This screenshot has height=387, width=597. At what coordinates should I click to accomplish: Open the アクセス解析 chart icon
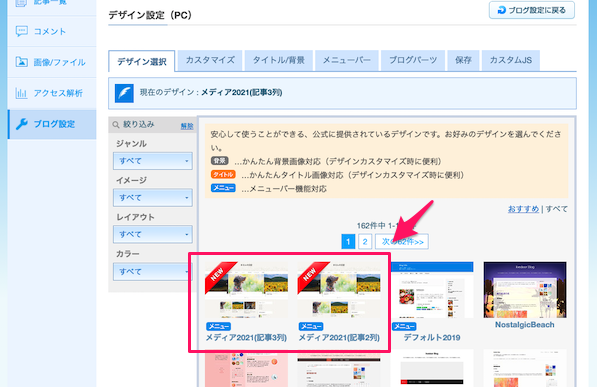click(x=21, y=93)
